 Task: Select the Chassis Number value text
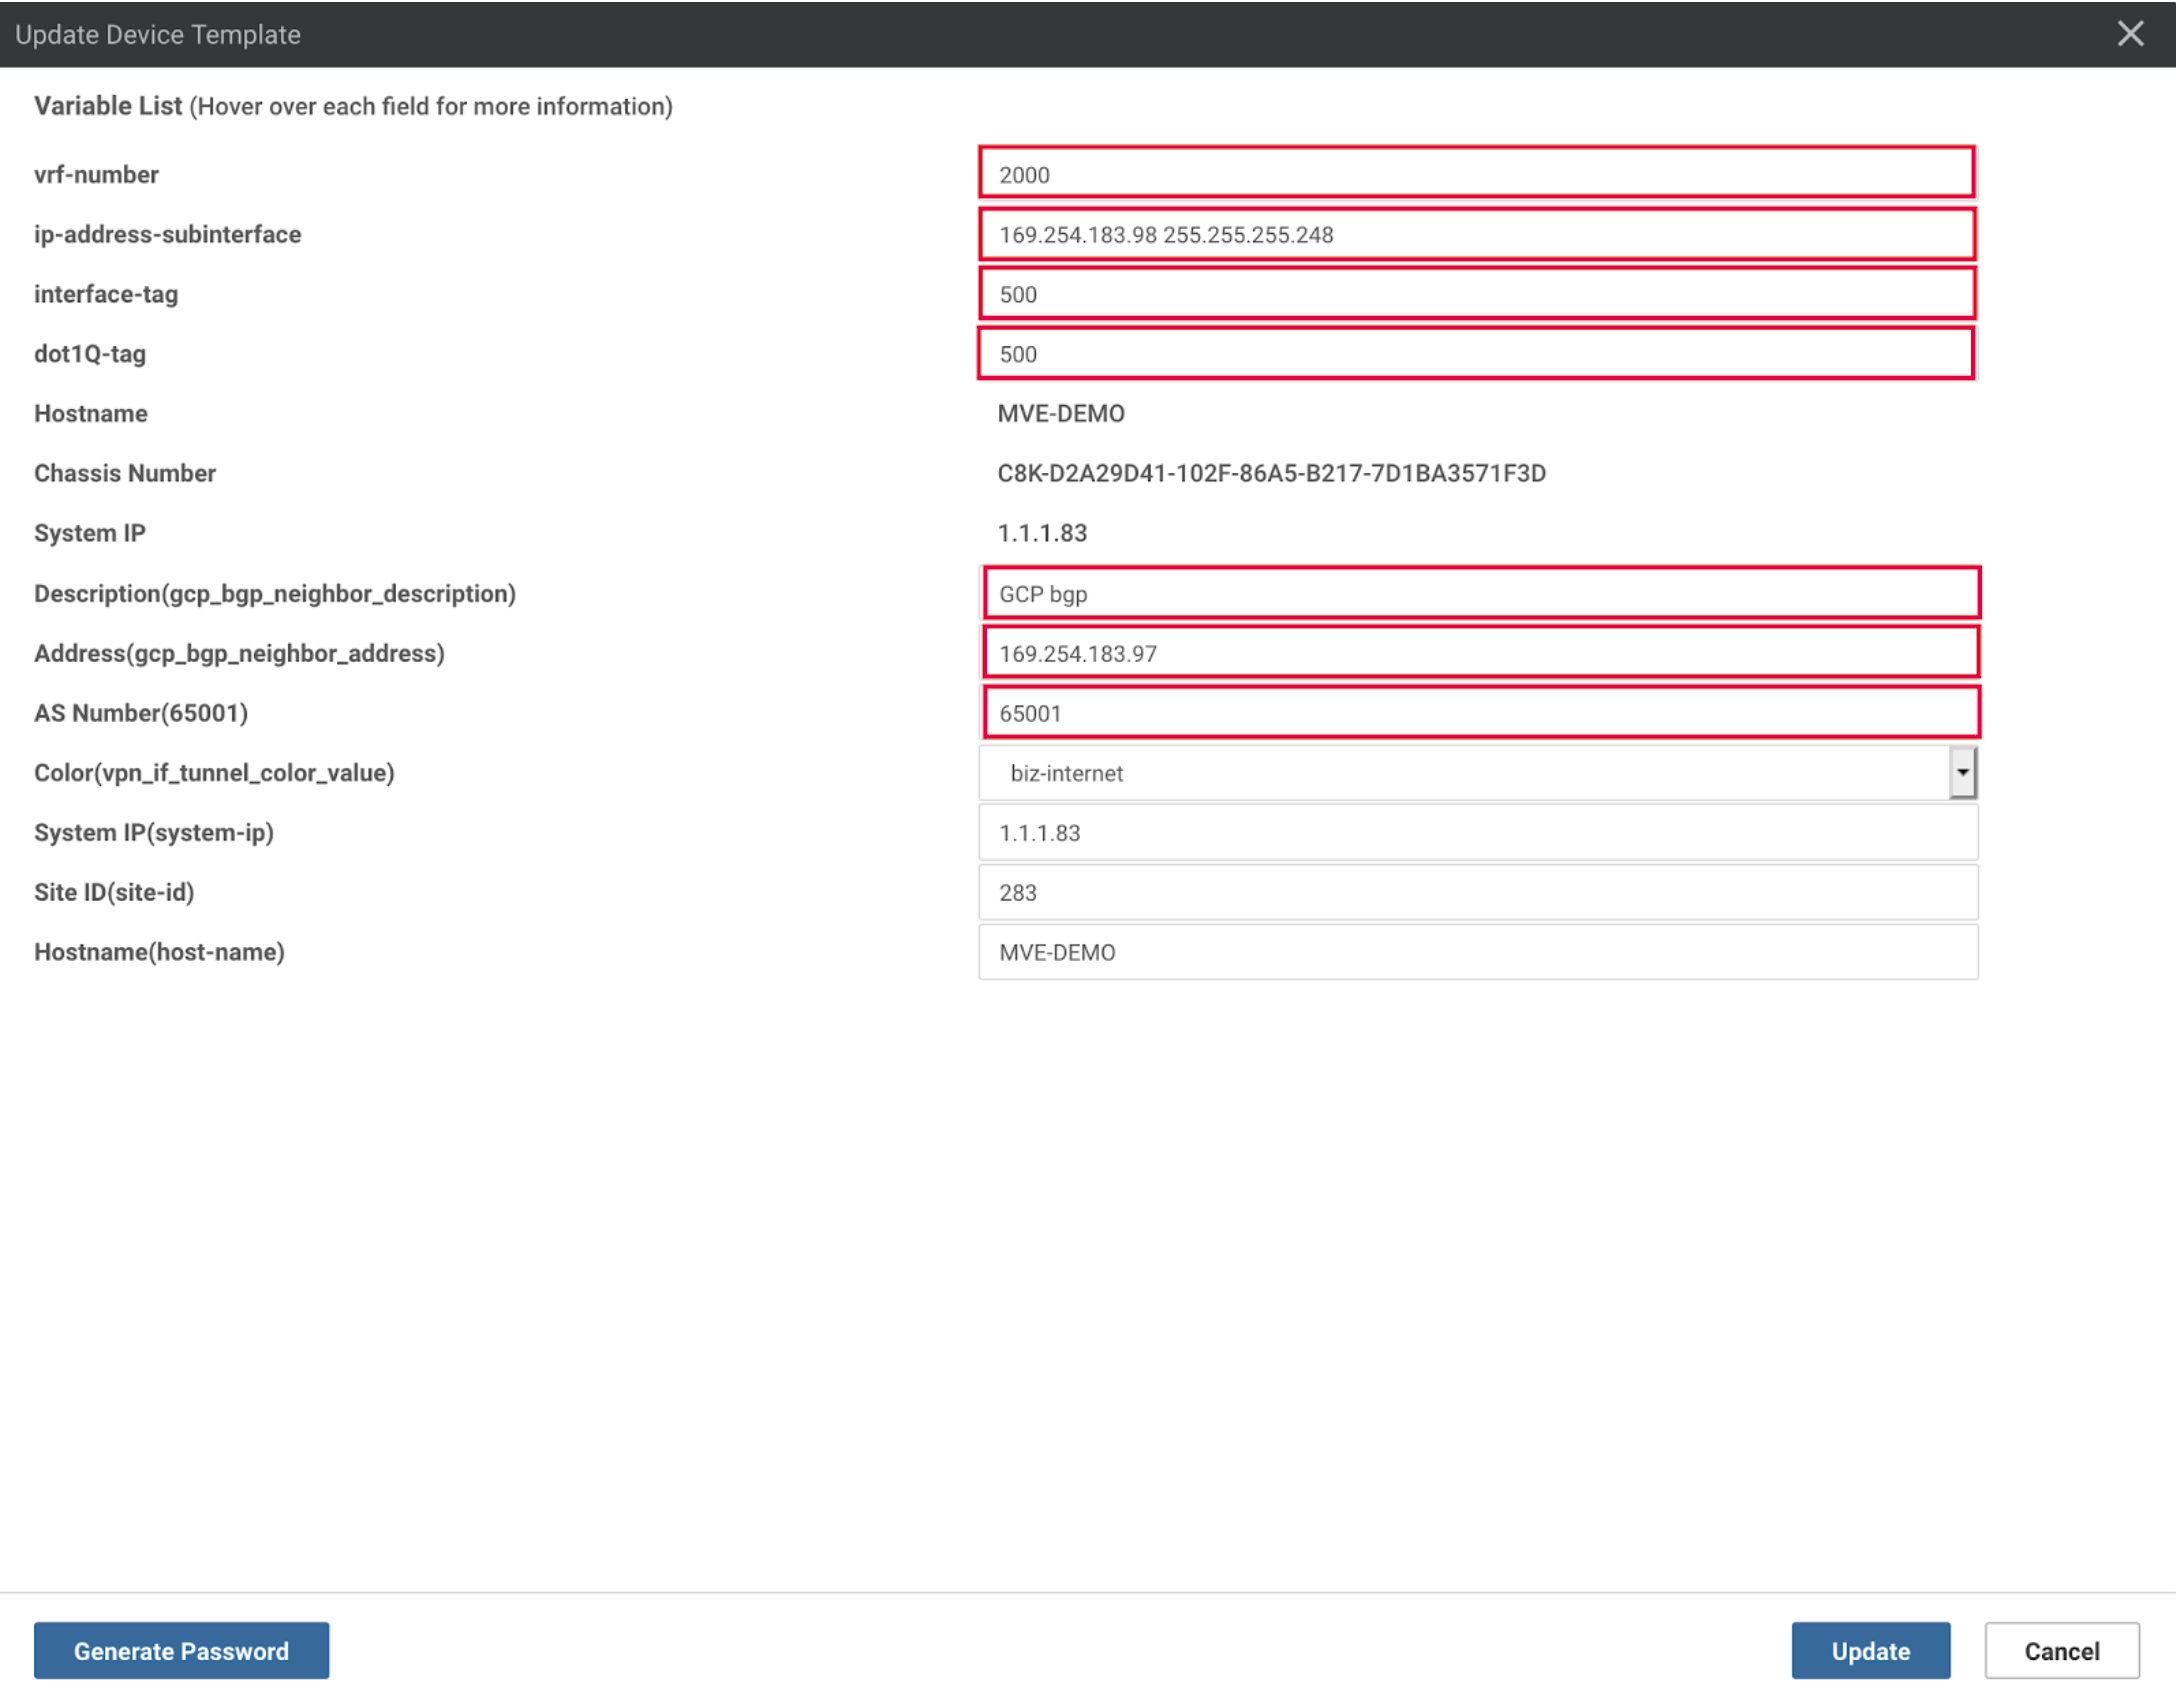pyautogui.click(x=1271, y=473)
